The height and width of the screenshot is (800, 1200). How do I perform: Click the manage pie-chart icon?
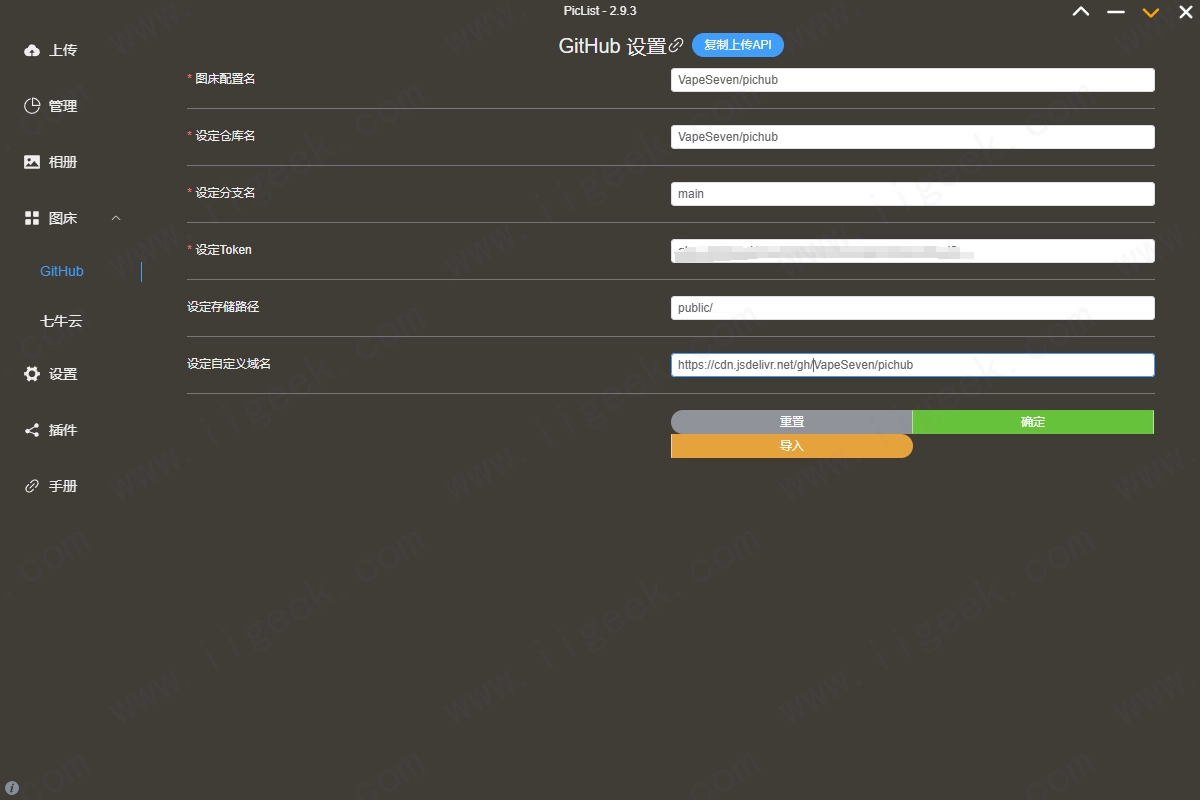(32, 106)
